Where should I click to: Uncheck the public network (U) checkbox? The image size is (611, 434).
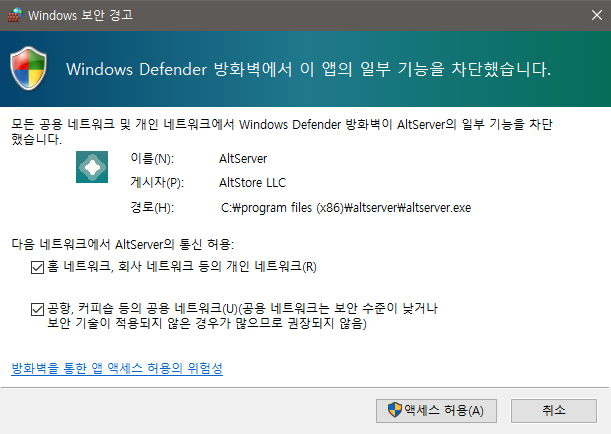tap(37, 310)
